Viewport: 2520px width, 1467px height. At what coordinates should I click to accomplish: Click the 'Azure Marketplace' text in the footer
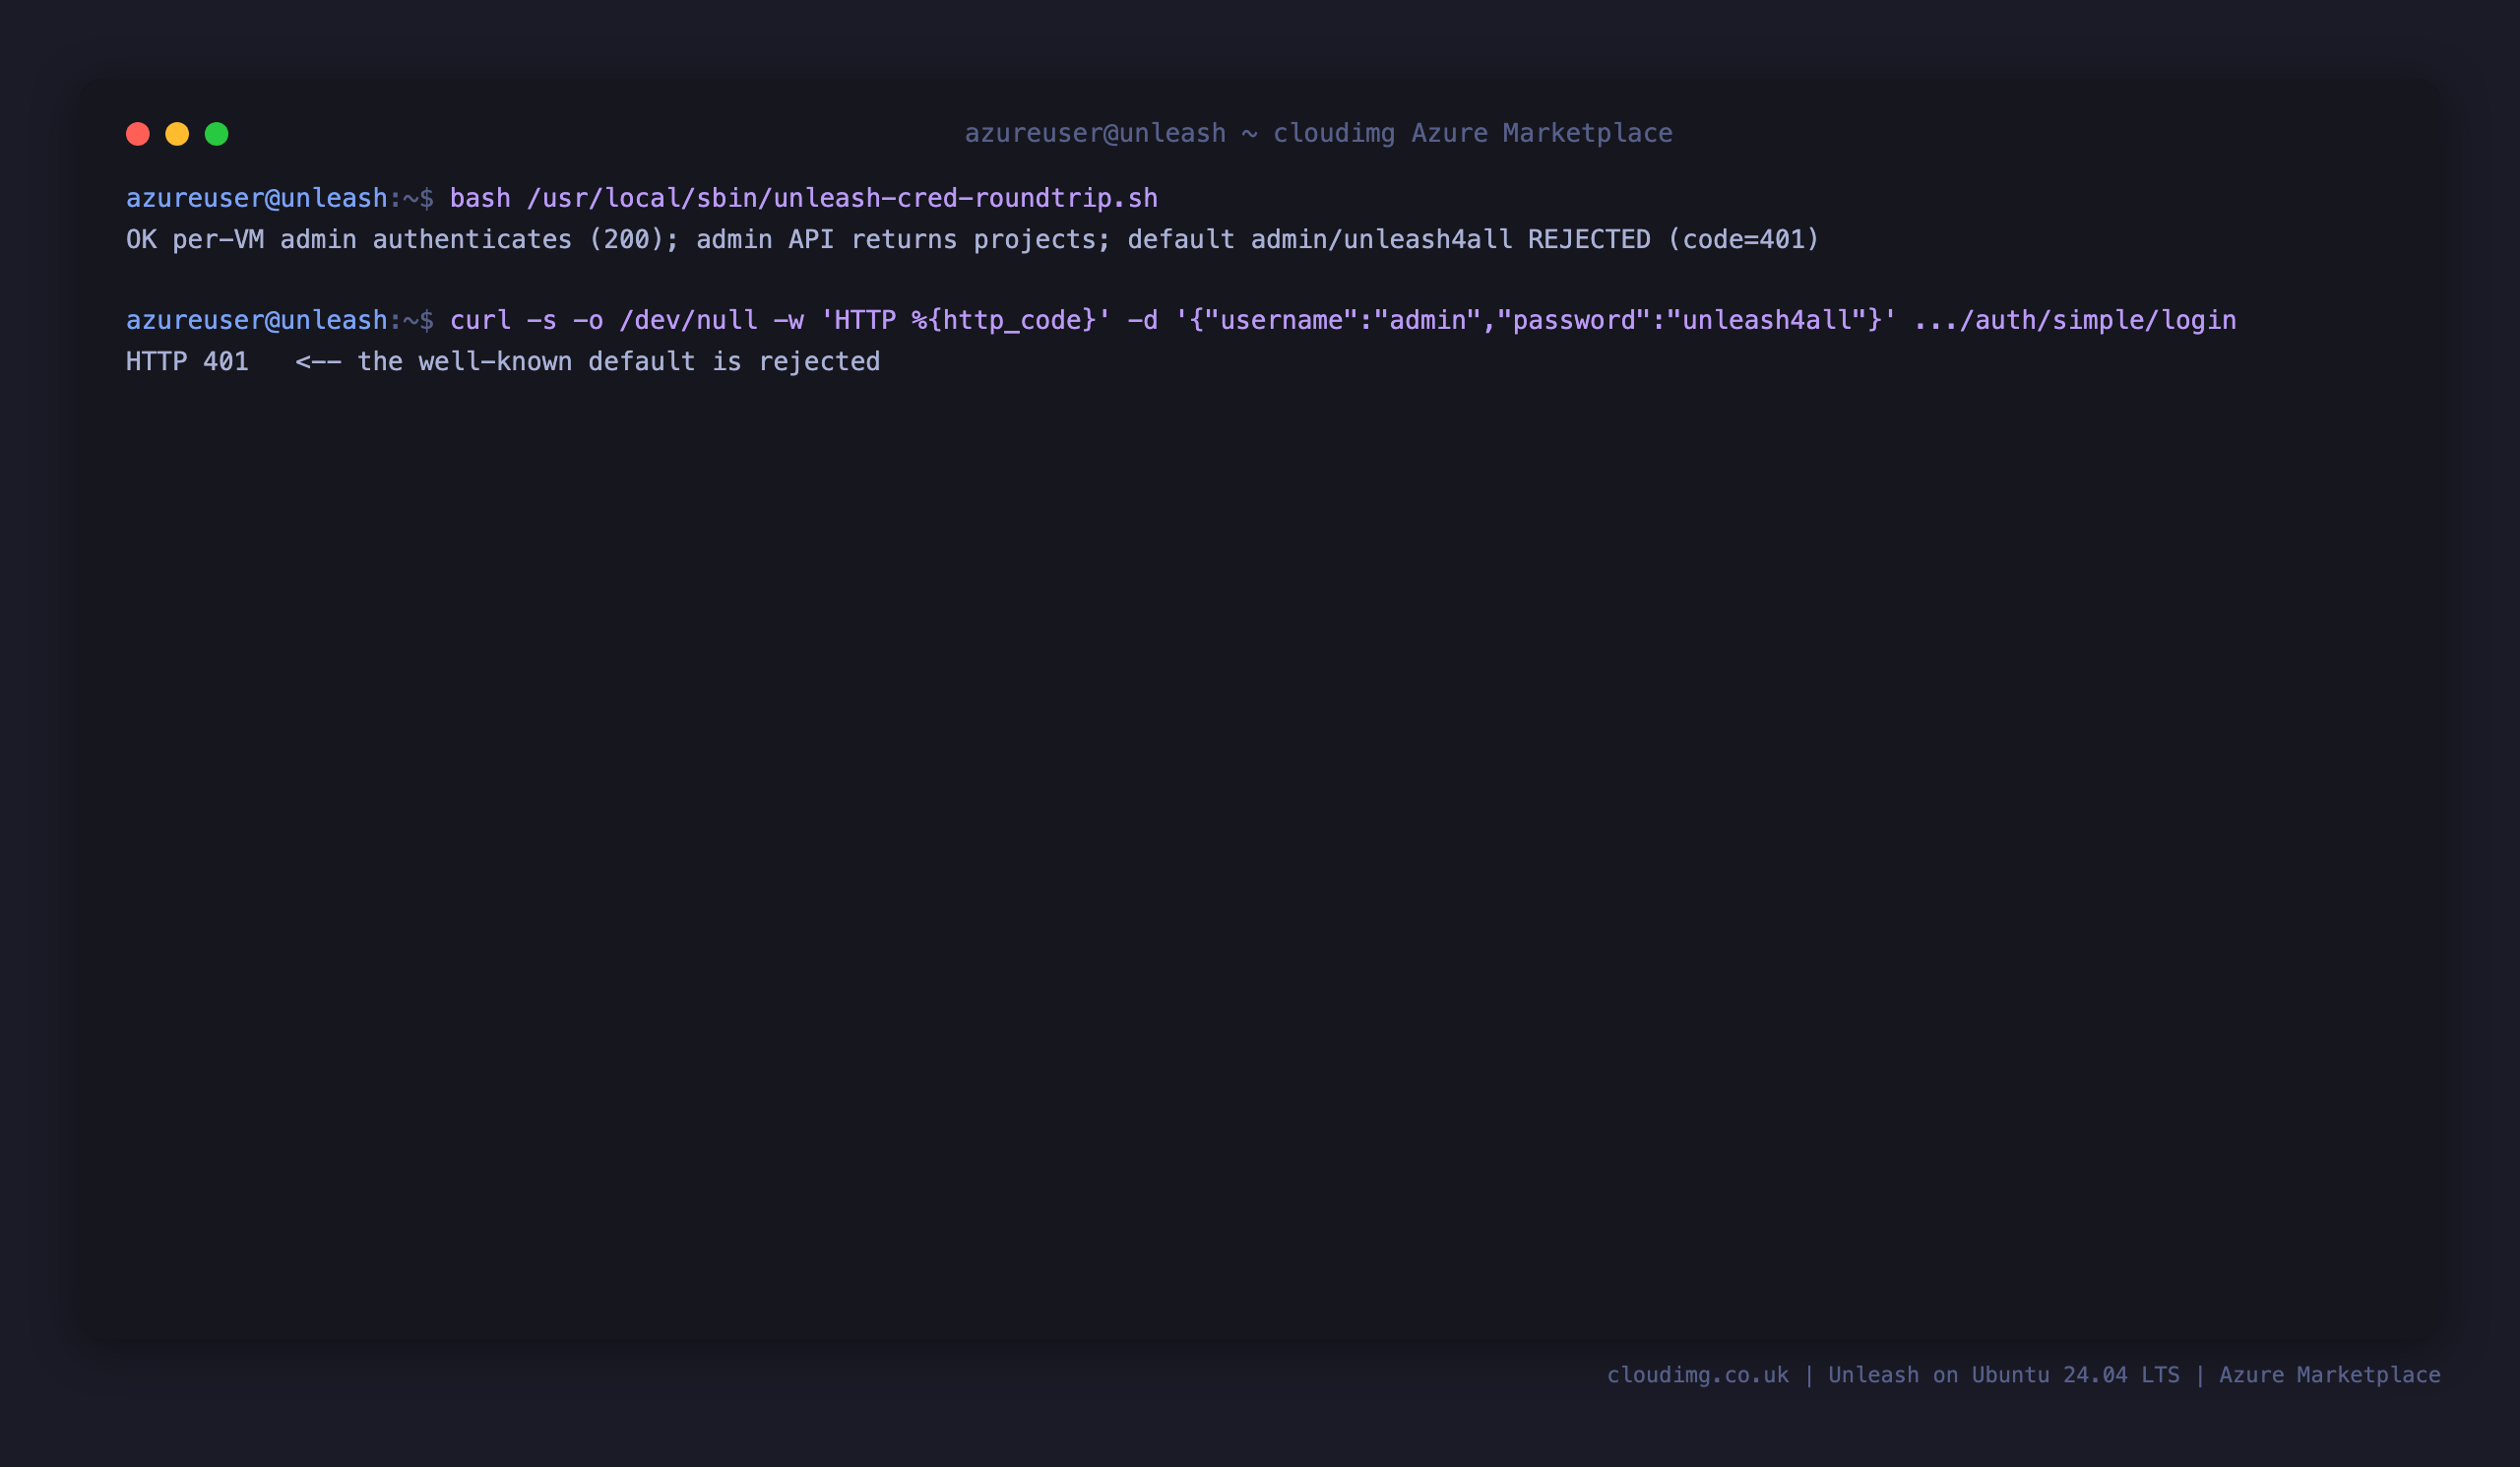[x=2330, y=1375]
